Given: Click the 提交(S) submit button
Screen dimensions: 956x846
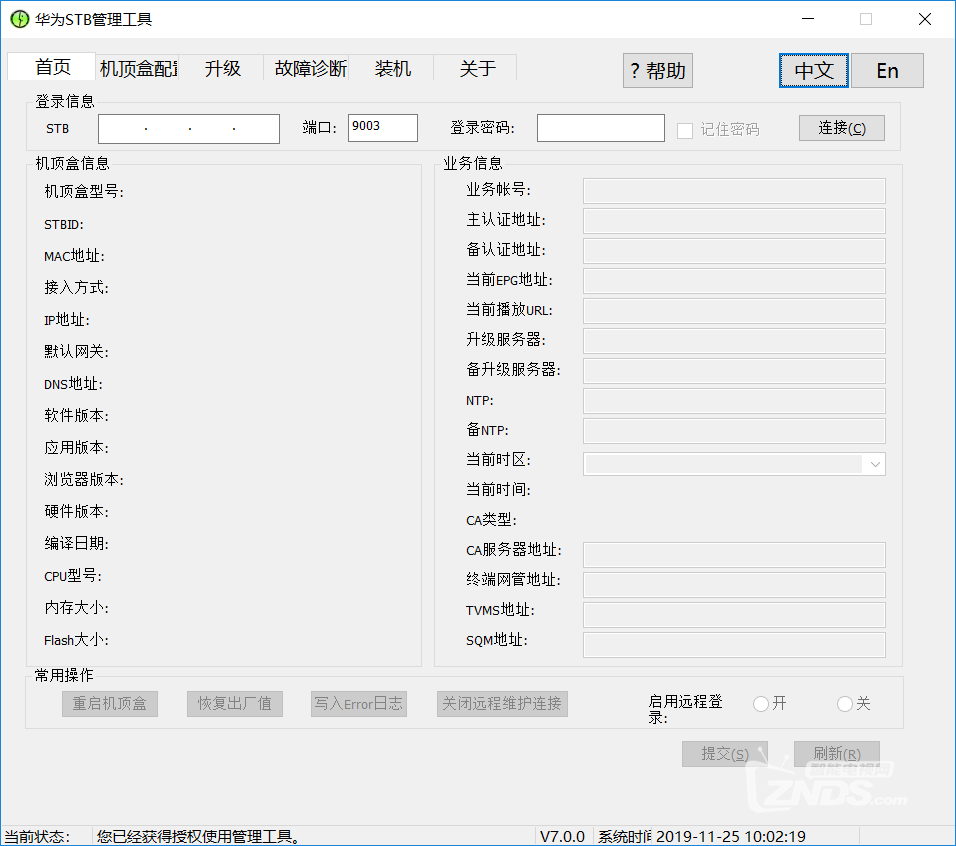Looking at the screenshot, I should tap(725, 754).
